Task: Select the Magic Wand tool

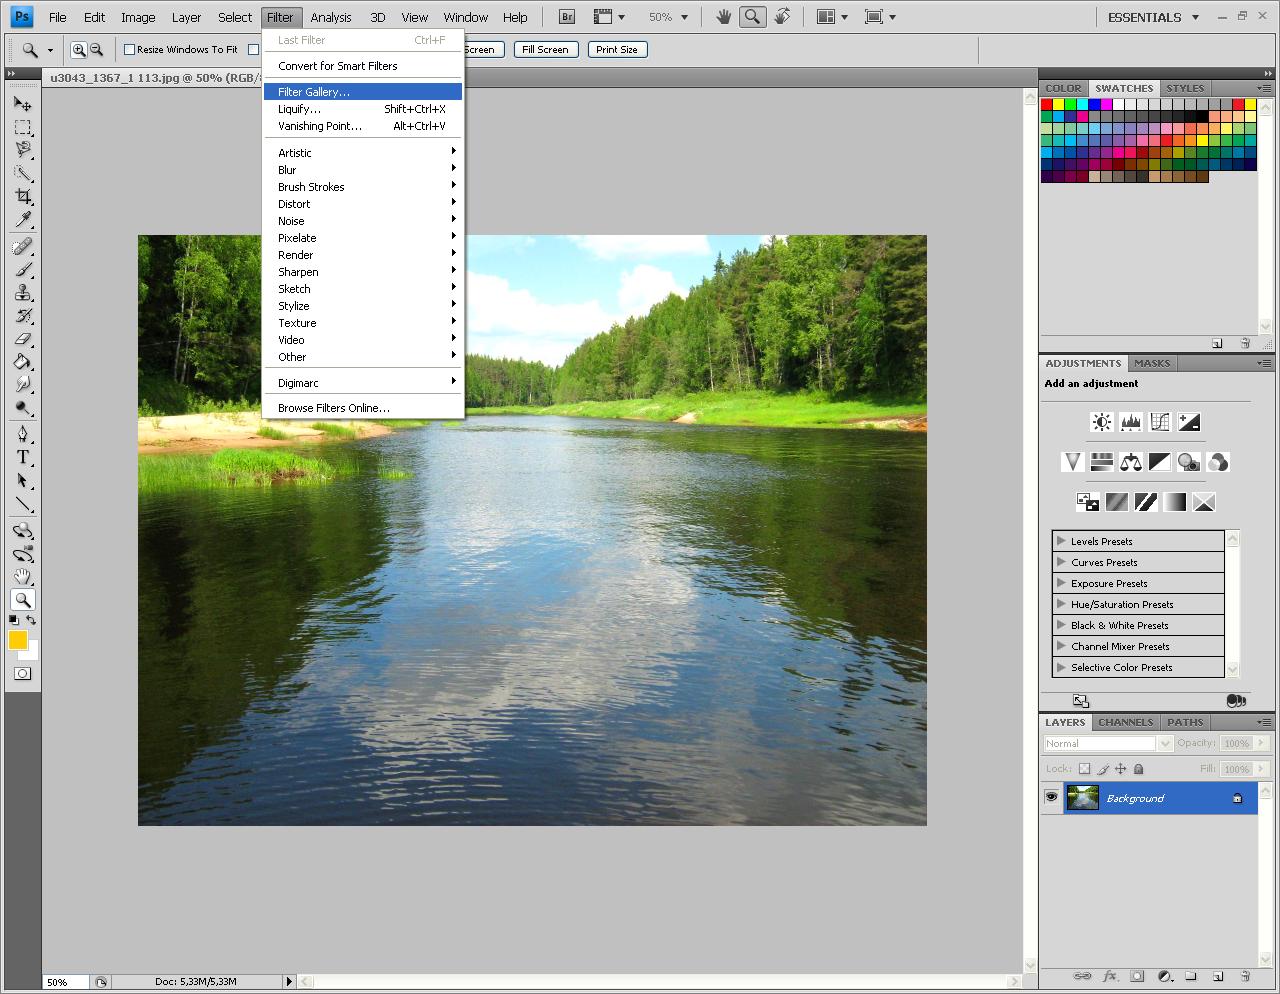Action: (x=23, y=173)
